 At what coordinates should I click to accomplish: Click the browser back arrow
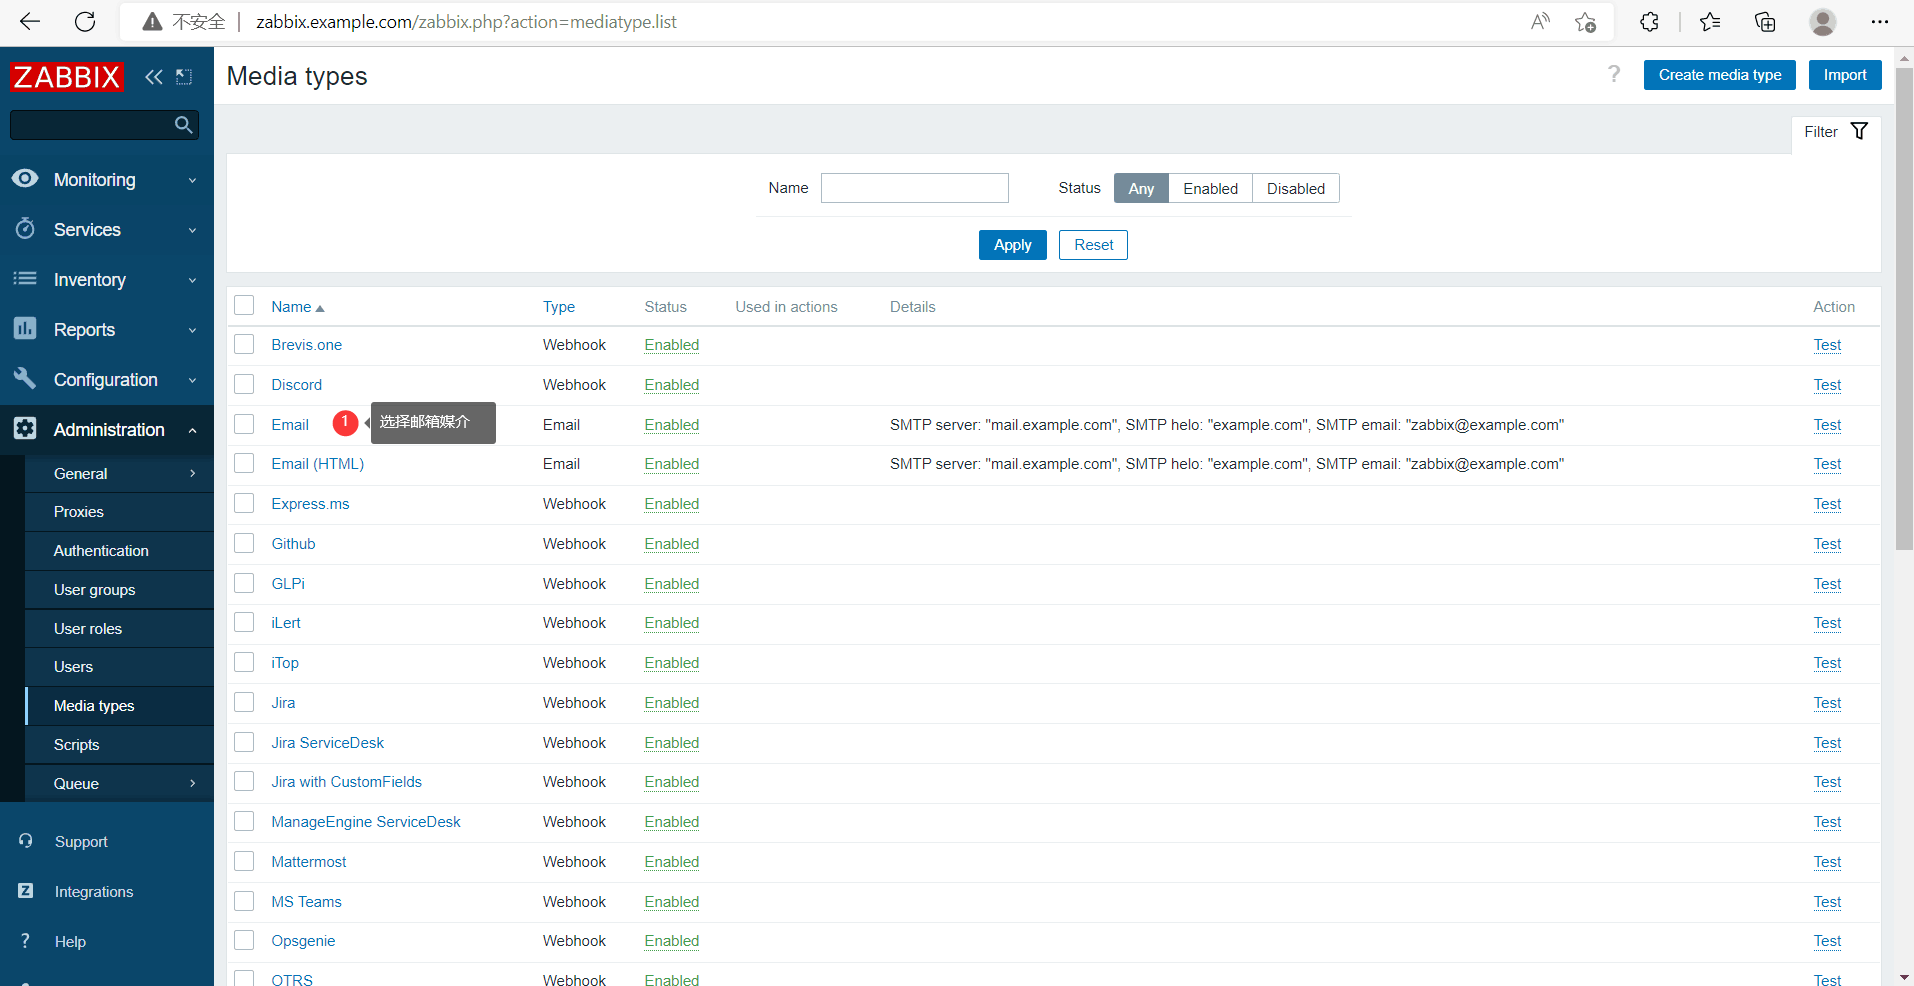click(30, 21)
